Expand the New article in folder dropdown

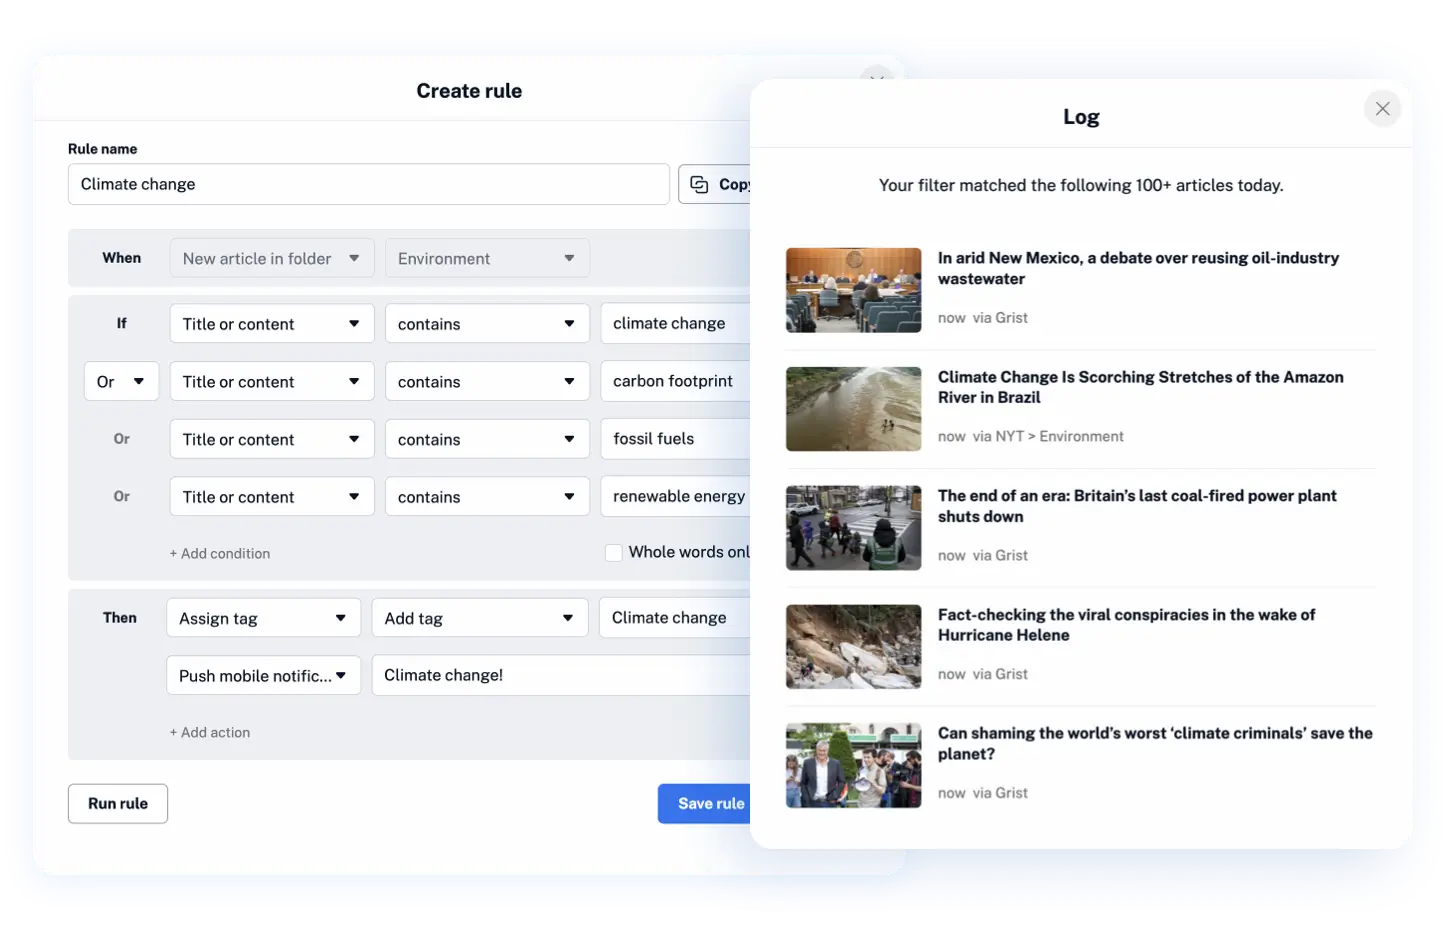tap(272, 259)
